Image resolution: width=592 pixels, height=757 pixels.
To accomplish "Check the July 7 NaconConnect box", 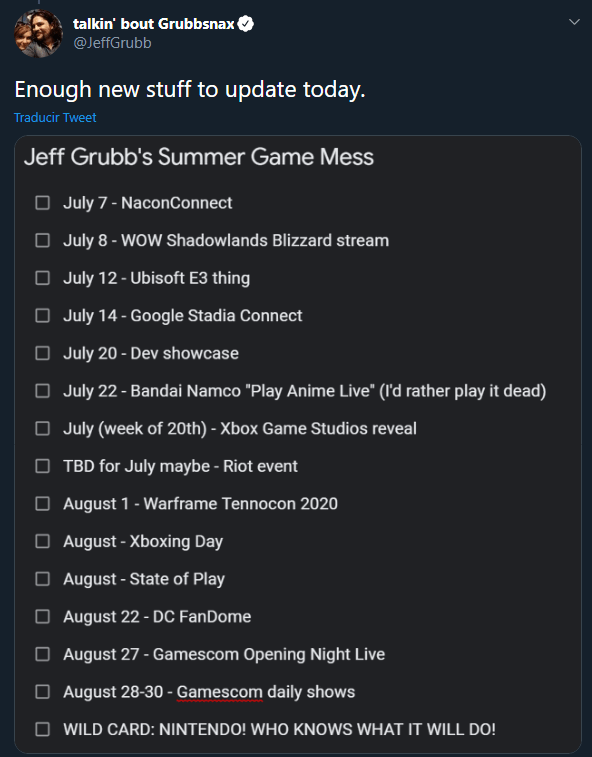I will (x=42, y=203).
